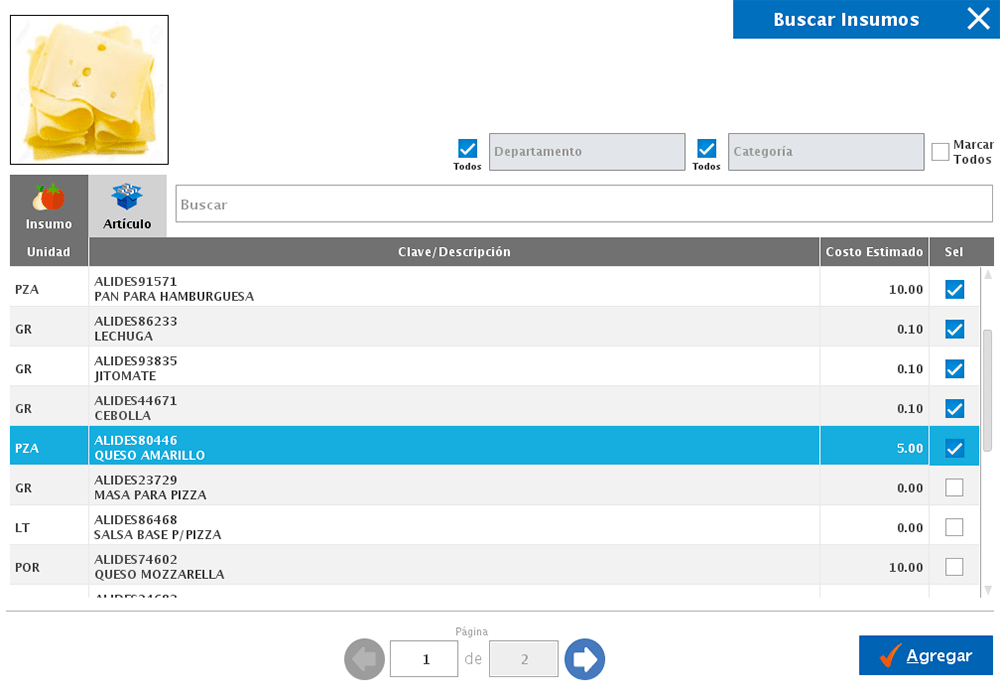Uncheck the Todos checkbox for Categoría
The height and width of the screenshot is (691, 1000).
pos(706,149)
